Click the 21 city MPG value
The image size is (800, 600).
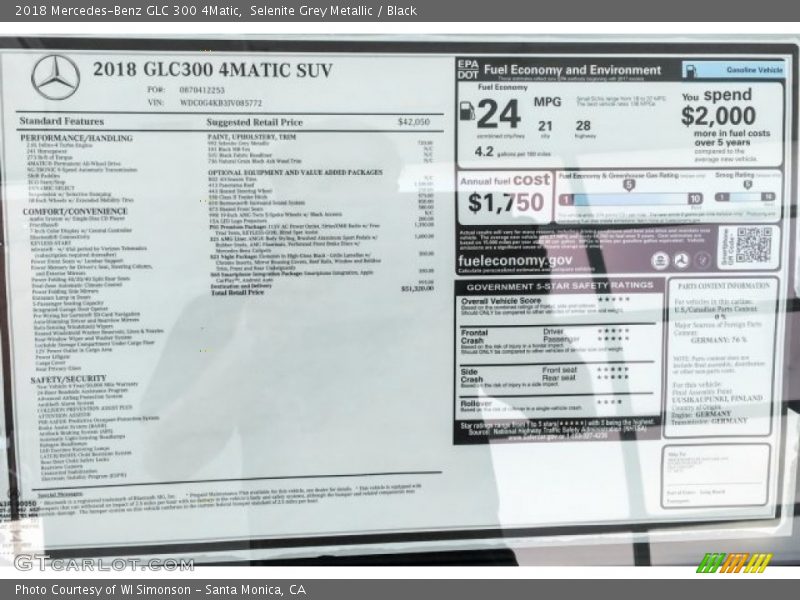pyautogui.click(x=545, y=126)
